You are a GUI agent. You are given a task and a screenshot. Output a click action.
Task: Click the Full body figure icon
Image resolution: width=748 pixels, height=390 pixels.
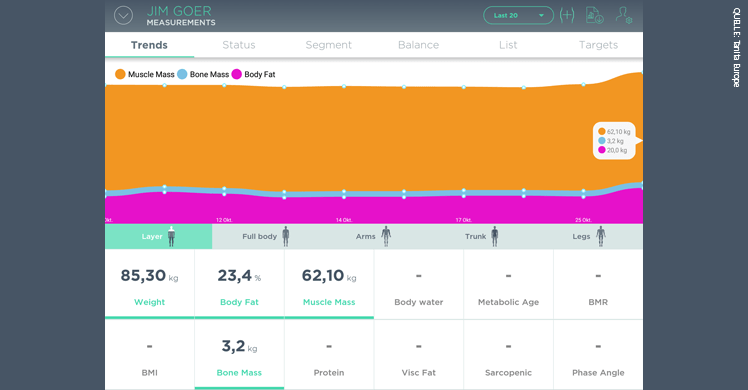click(x=286, y=236)
